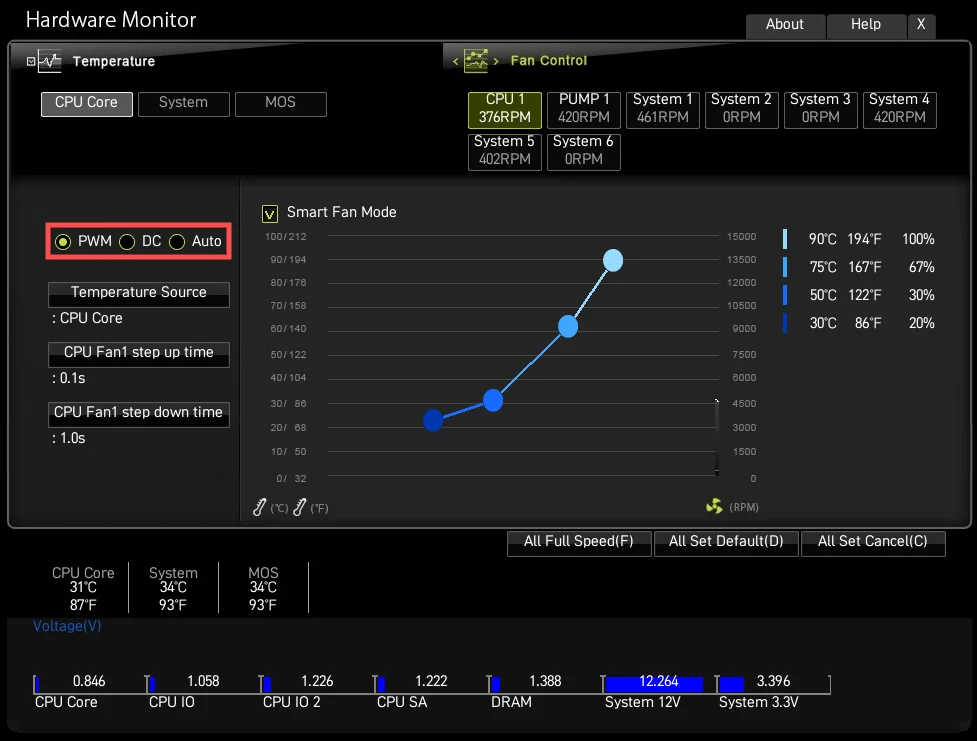Select the Celsius thermometer icon
The height and width of the screenshot is (741, 977).
pyautogui.click(x=259, y=507)
